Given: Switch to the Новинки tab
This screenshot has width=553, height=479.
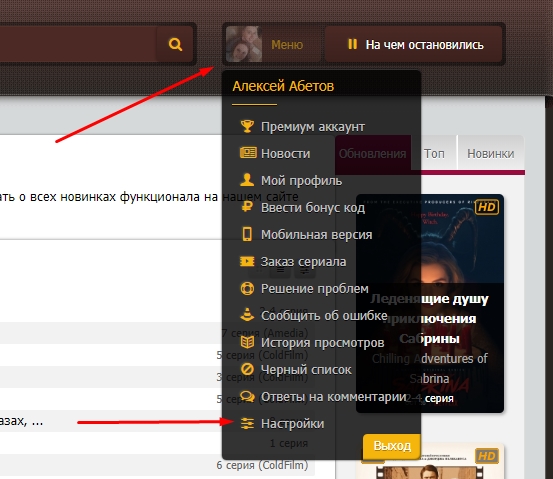Looking at the screenshot, I should 491,153.
